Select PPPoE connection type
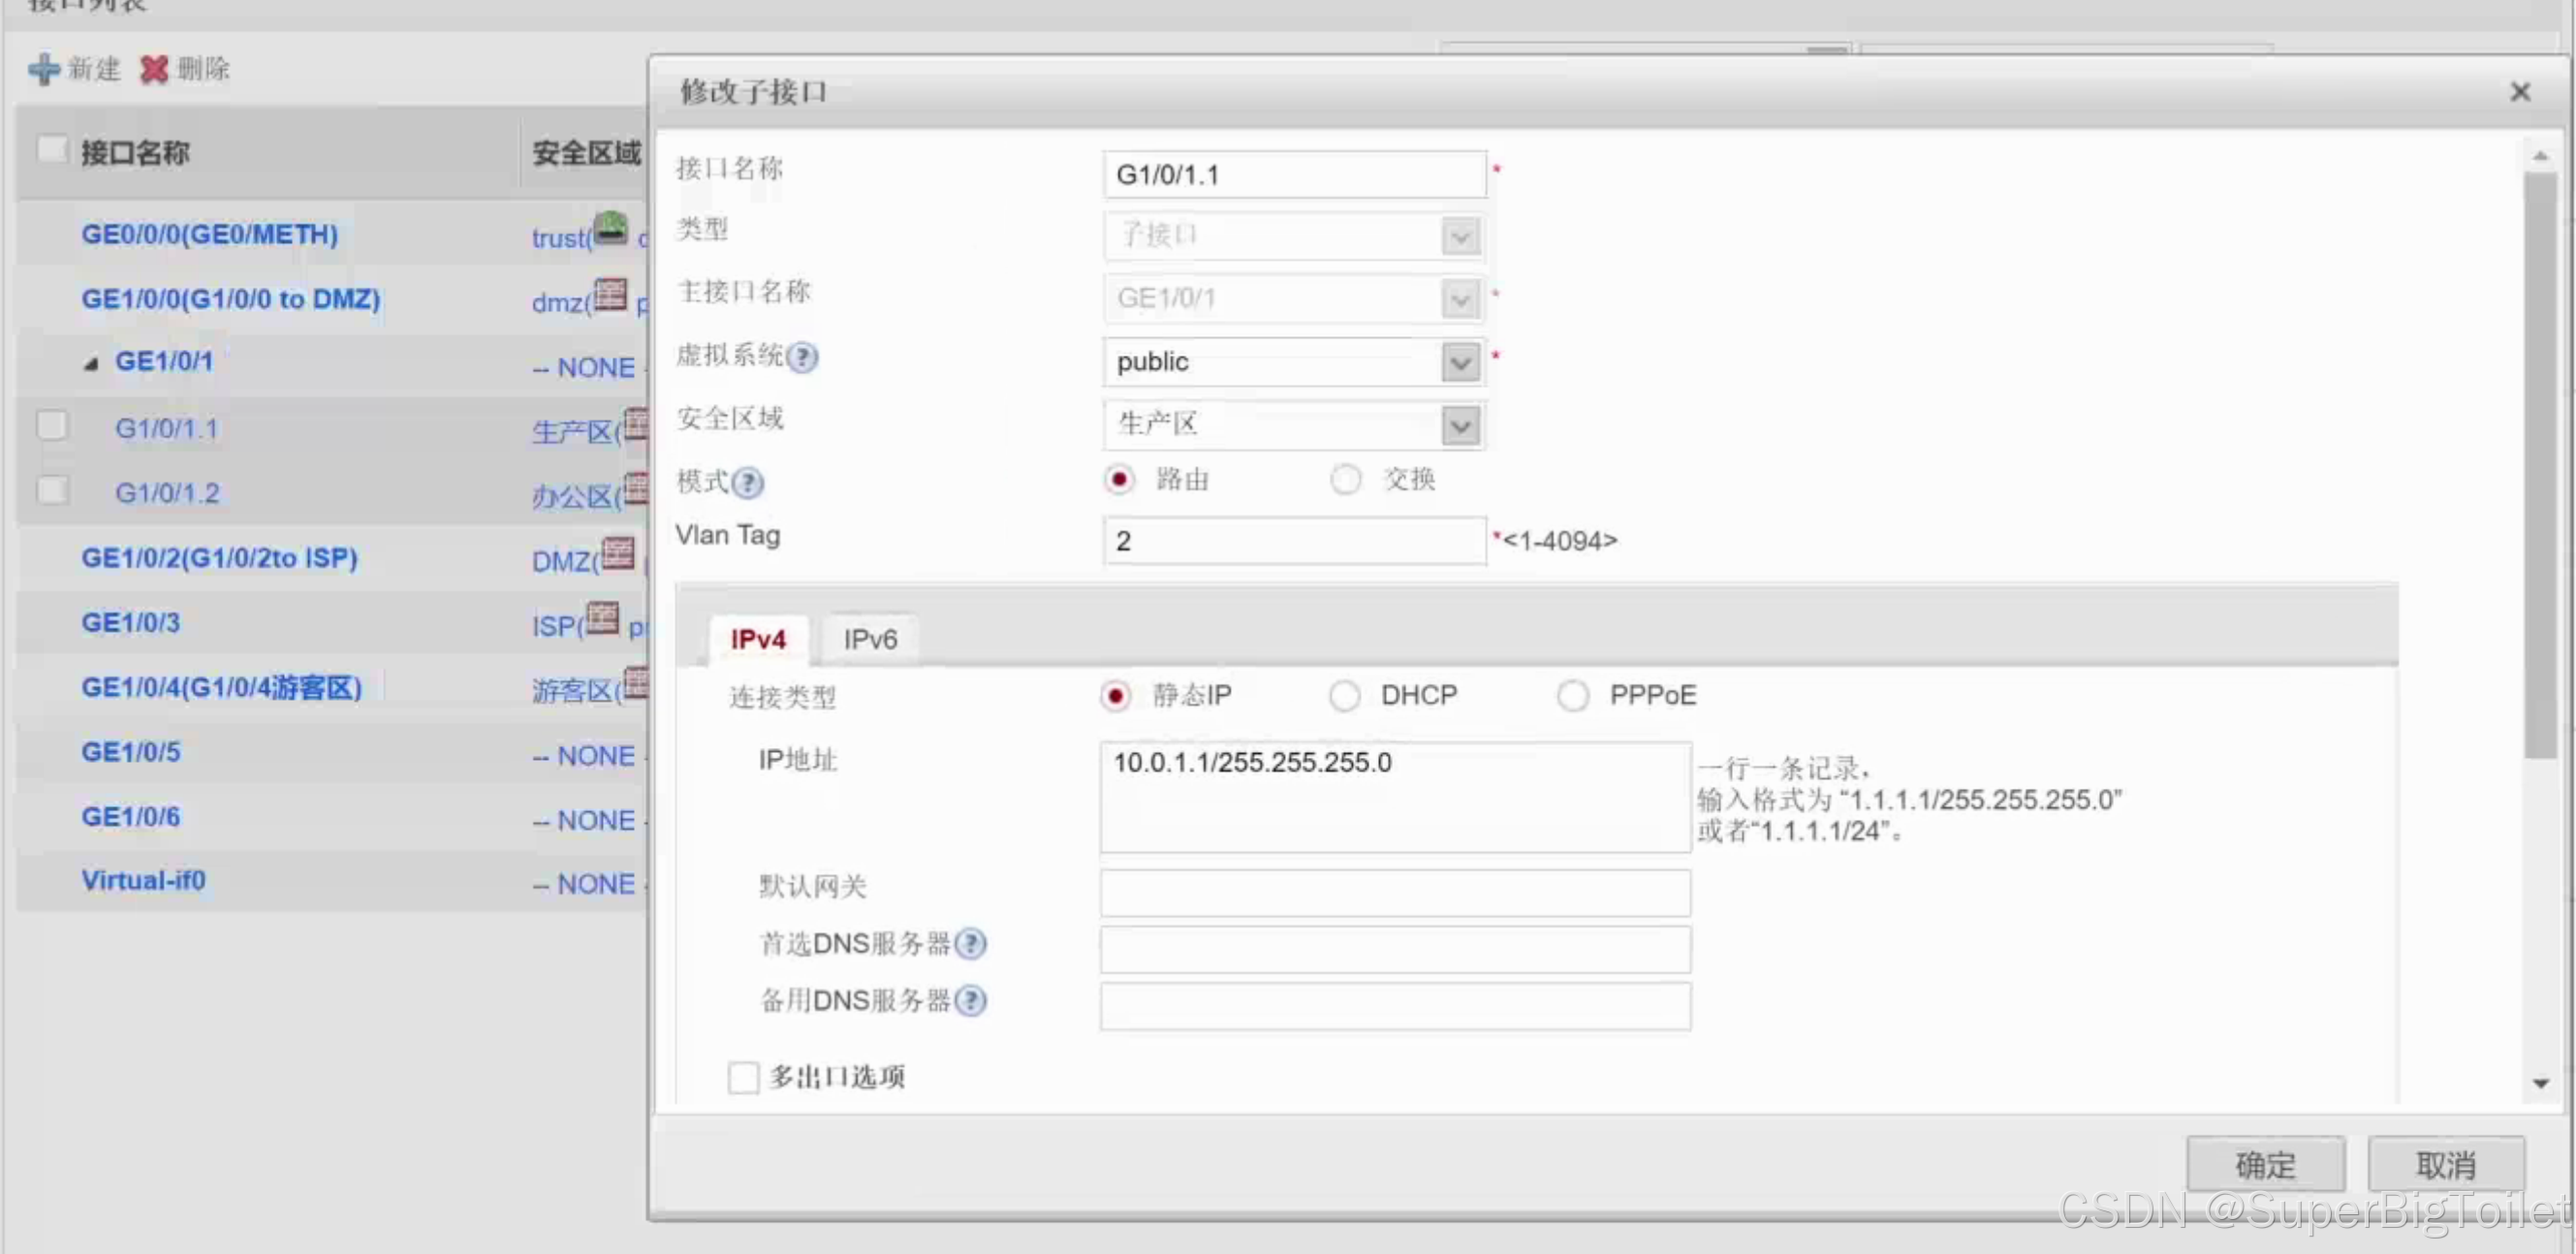 [x=1573, y=695]
